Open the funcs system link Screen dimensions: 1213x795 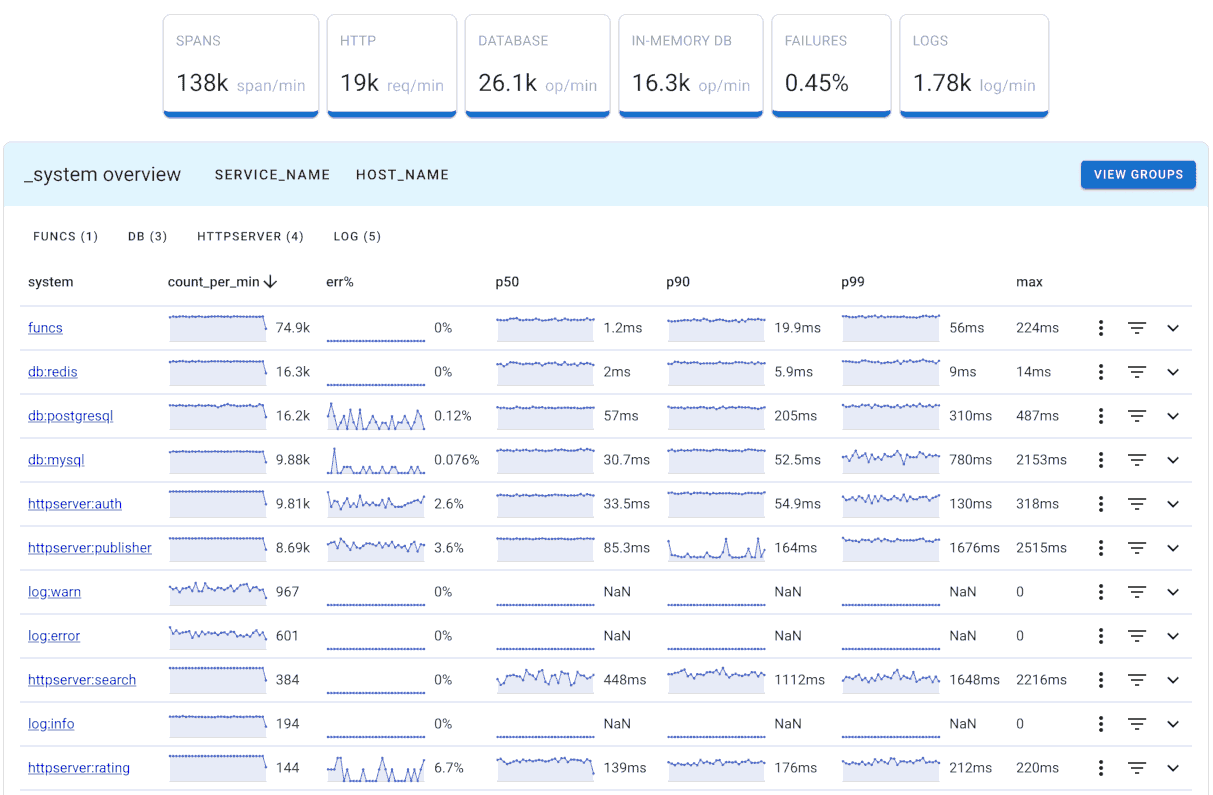point(46,328)
